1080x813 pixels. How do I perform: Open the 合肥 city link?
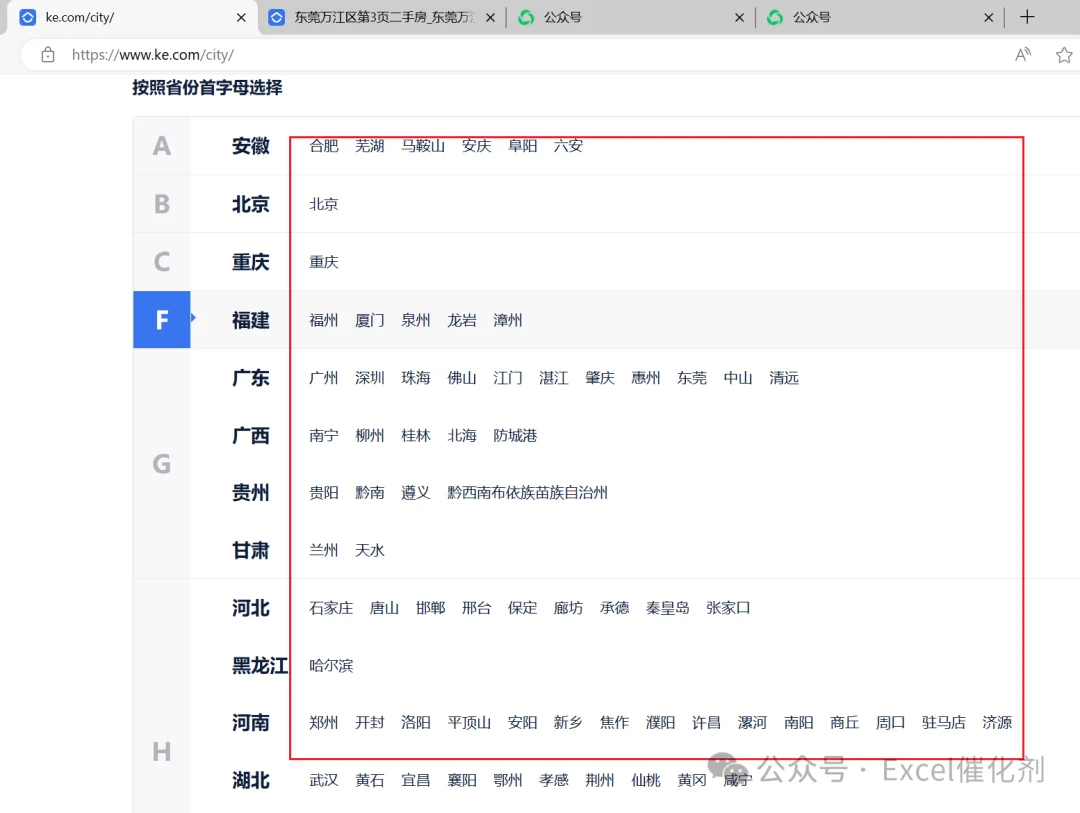[x=324, y=146]
